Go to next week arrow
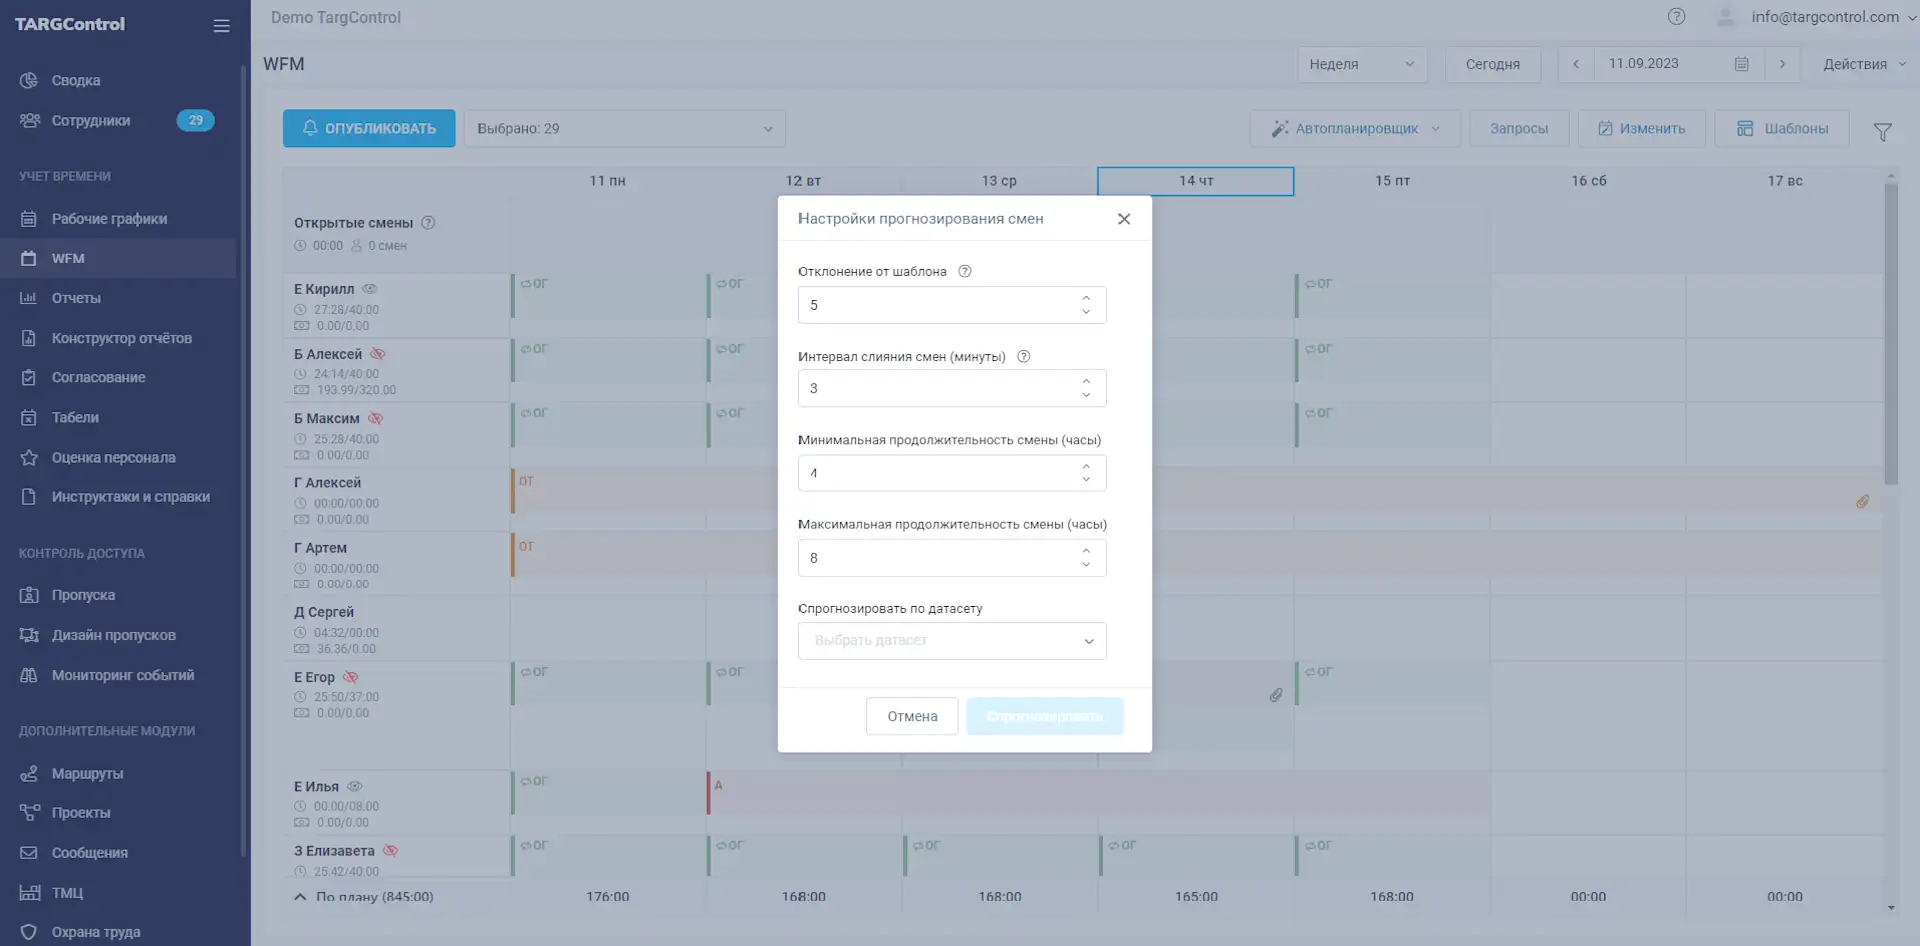1920x946 pixels. 1782,64
